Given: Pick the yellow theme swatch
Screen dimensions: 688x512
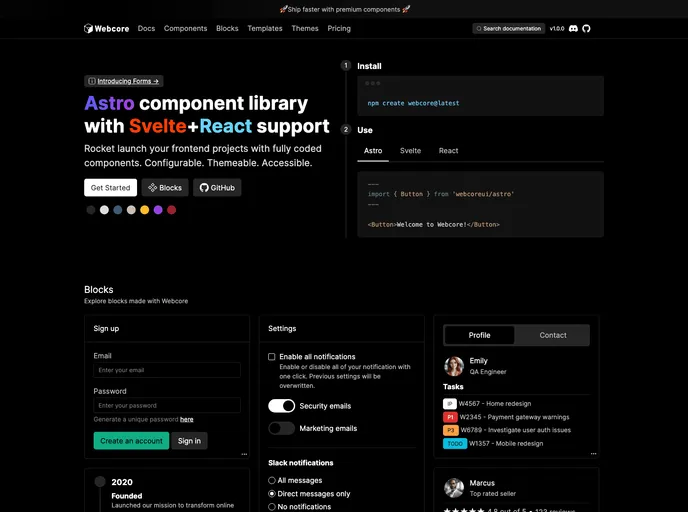Looking at the screenshot, I should pos(144,210).
